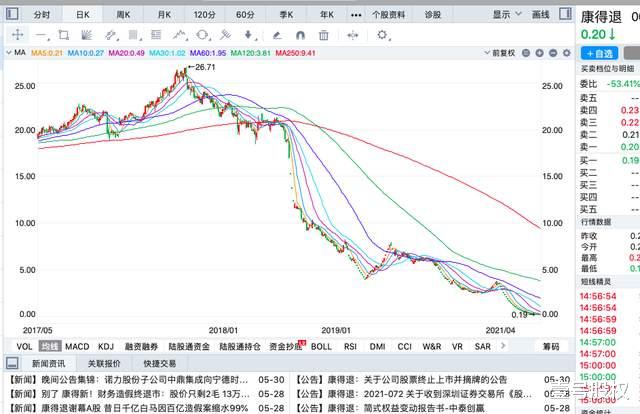Viewport: 640px width, 414px height.
Task: Select the straight line drawing tool
Action: [x=42, y=36]
